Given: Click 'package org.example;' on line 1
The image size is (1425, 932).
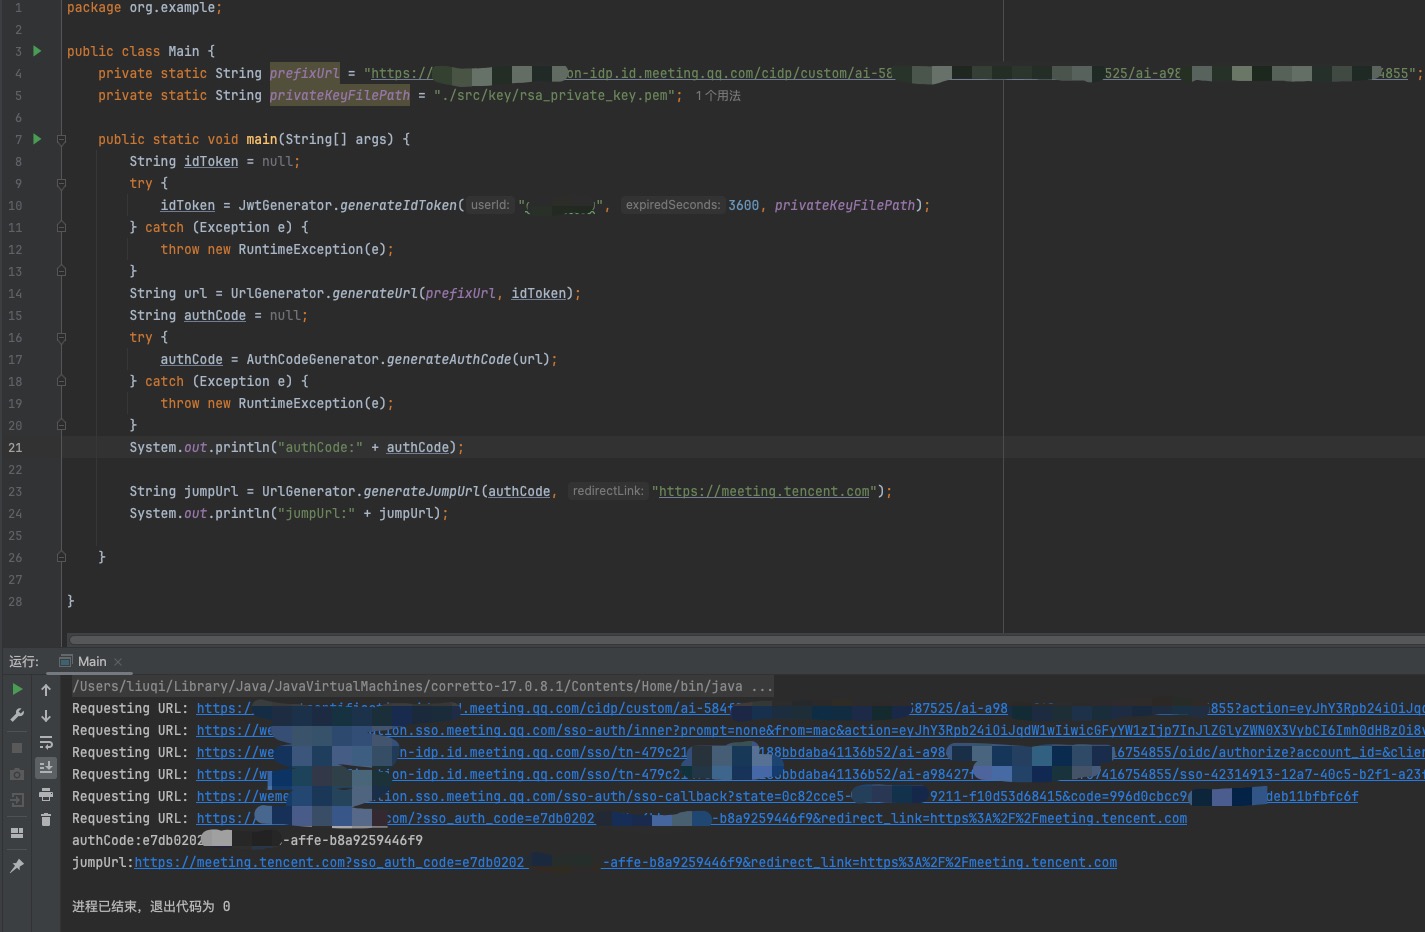Looking at the screenshot, I should coord(144,7).
